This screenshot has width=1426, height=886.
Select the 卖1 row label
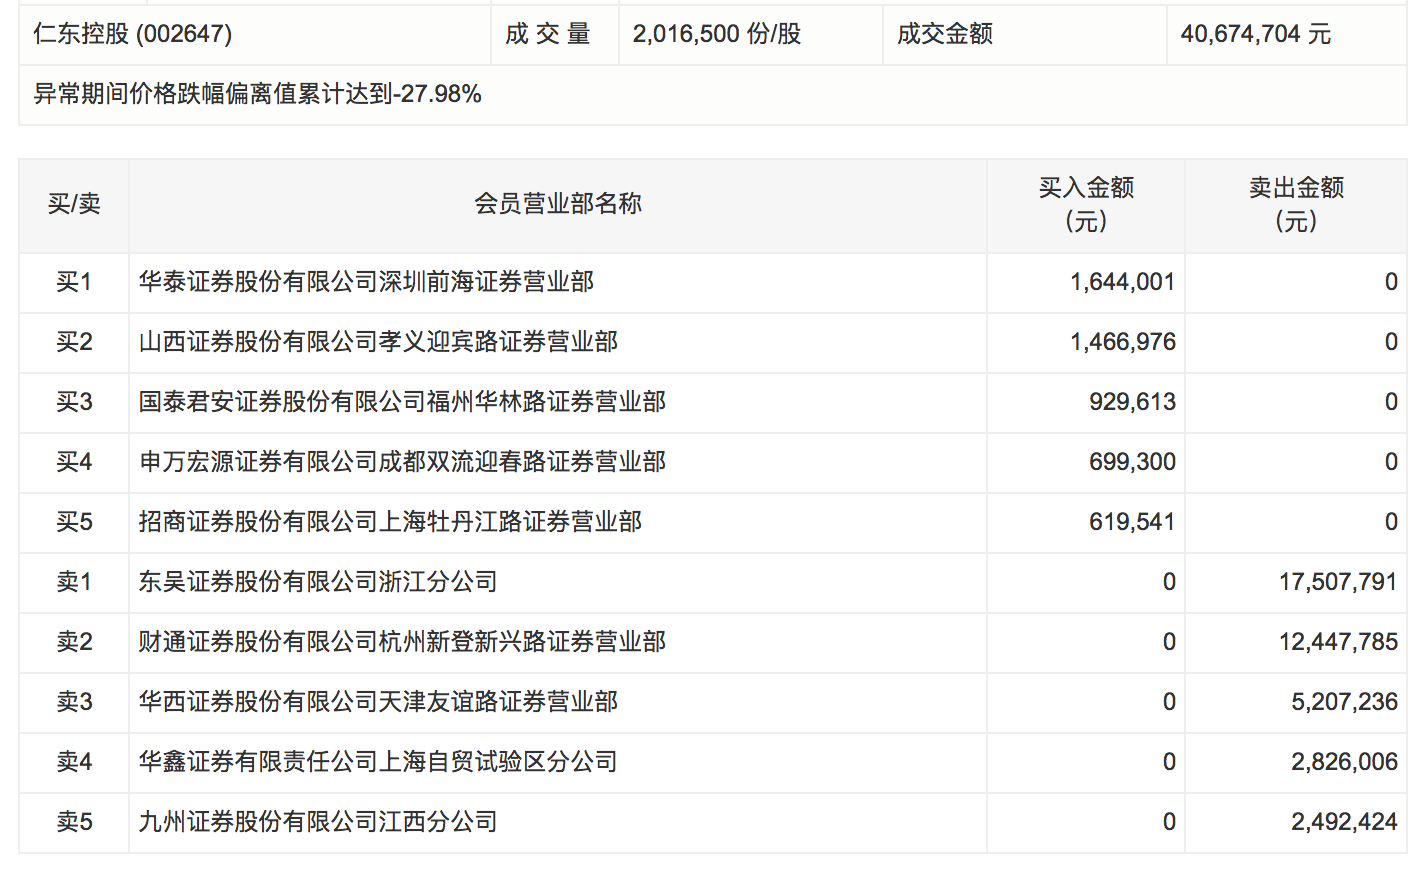(74, 582)
